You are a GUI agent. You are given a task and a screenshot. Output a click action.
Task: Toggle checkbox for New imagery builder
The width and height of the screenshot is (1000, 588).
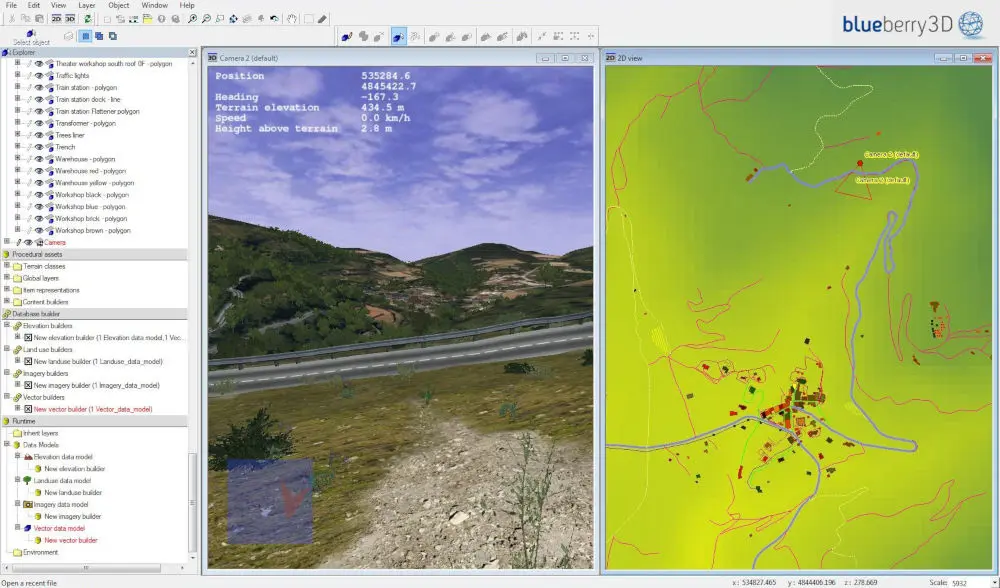click(x=28, y=386)
